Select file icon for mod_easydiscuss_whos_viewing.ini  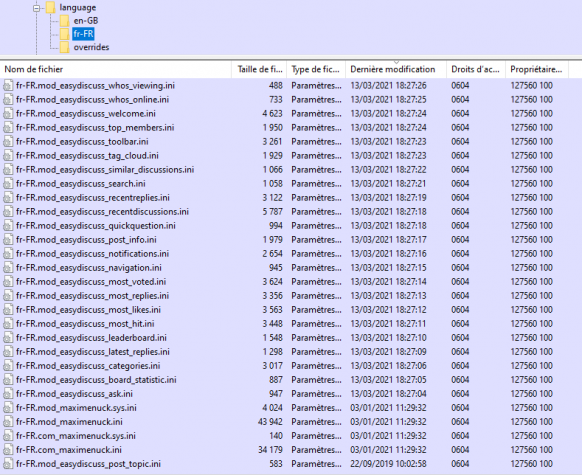pos(8,86)
